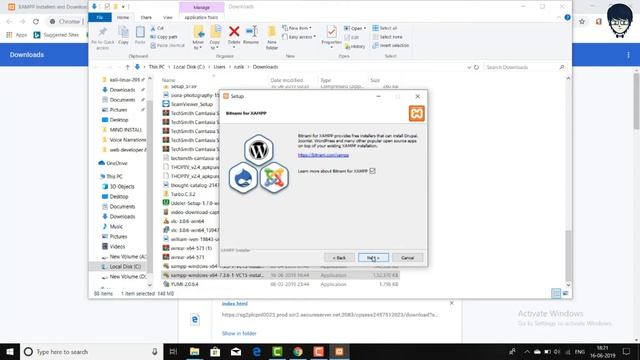Click Users in the address breadcrumb
This screenshot has height=360, width=640.
click(220, 67)
